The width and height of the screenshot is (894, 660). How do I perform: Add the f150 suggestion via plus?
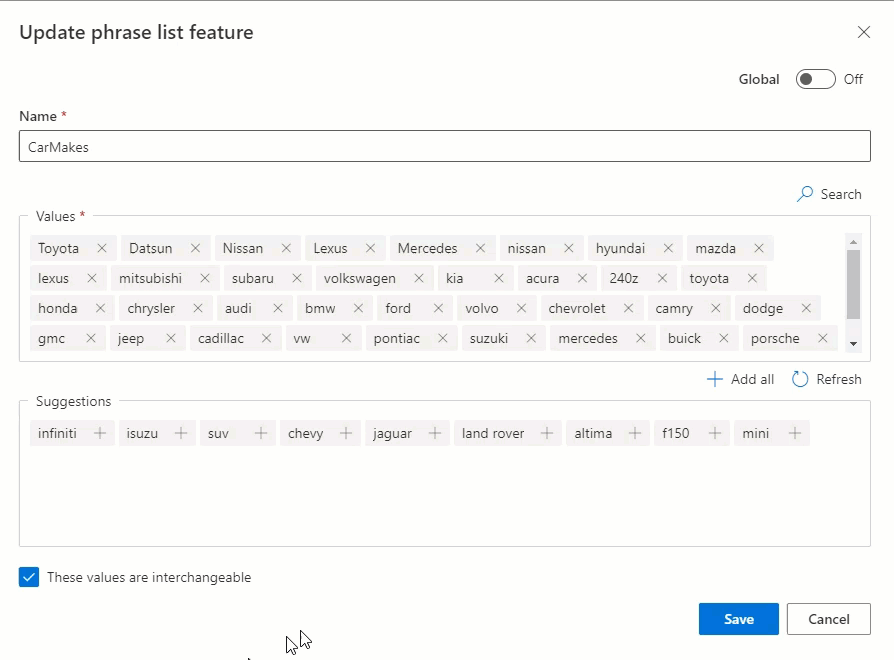click(714, 433)
